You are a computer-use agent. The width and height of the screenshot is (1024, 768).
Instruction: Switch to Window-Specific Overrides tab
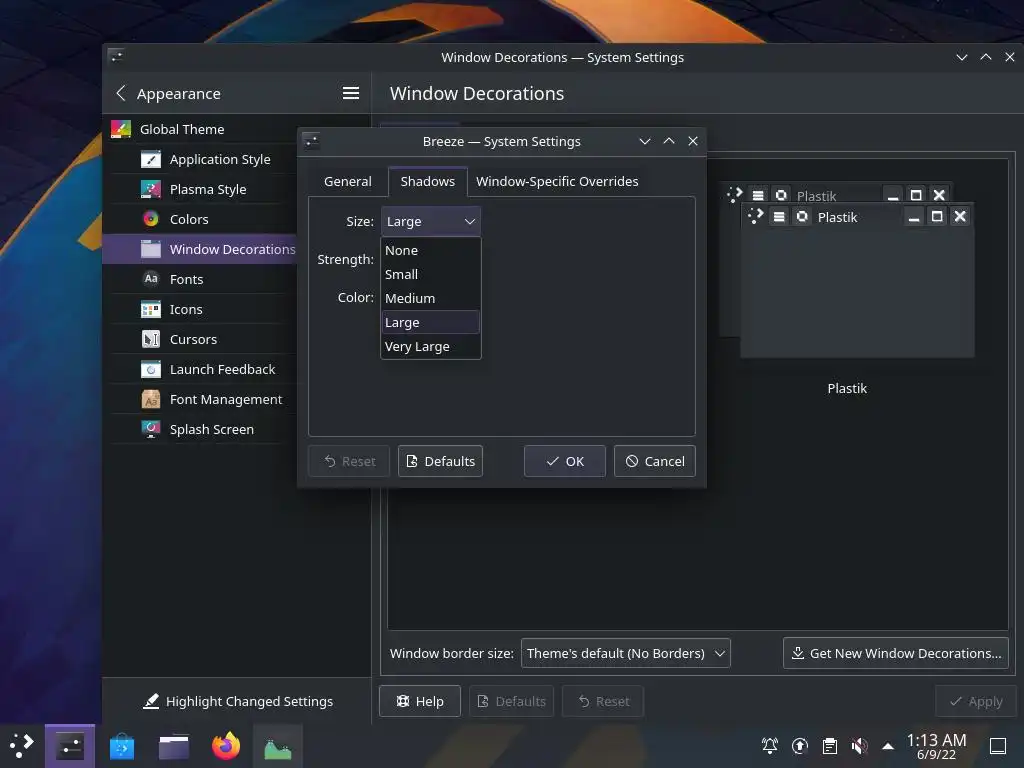[x=557, y=182]
